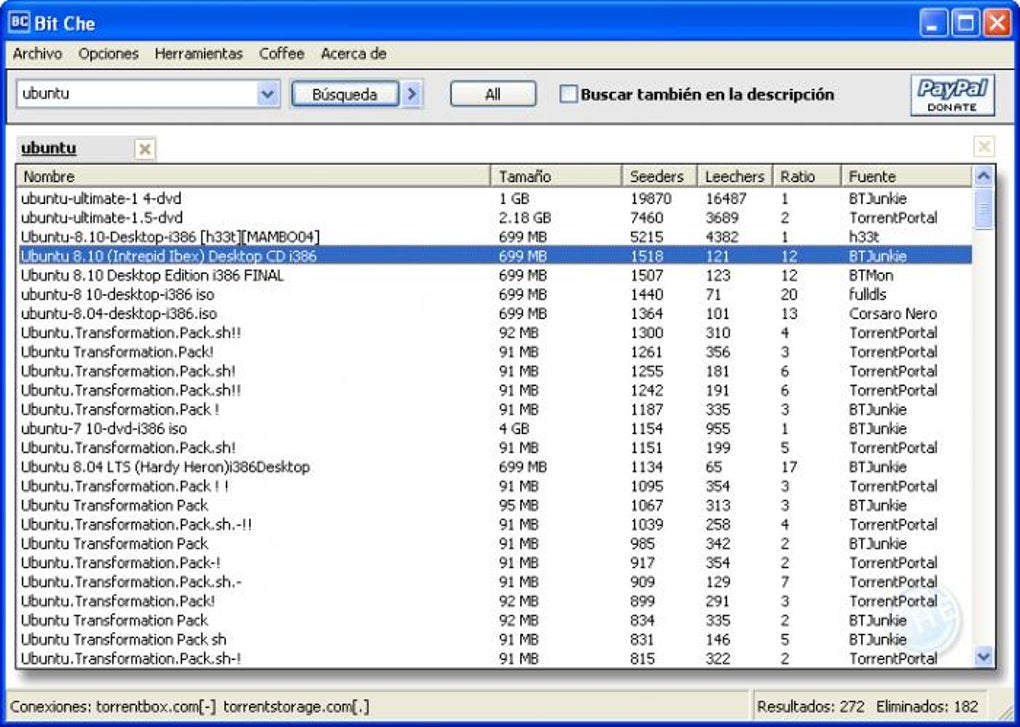Viewport: 1020px width, 727px height.
Task: Close the ubuntu search tab
Action: click(145, 150)
